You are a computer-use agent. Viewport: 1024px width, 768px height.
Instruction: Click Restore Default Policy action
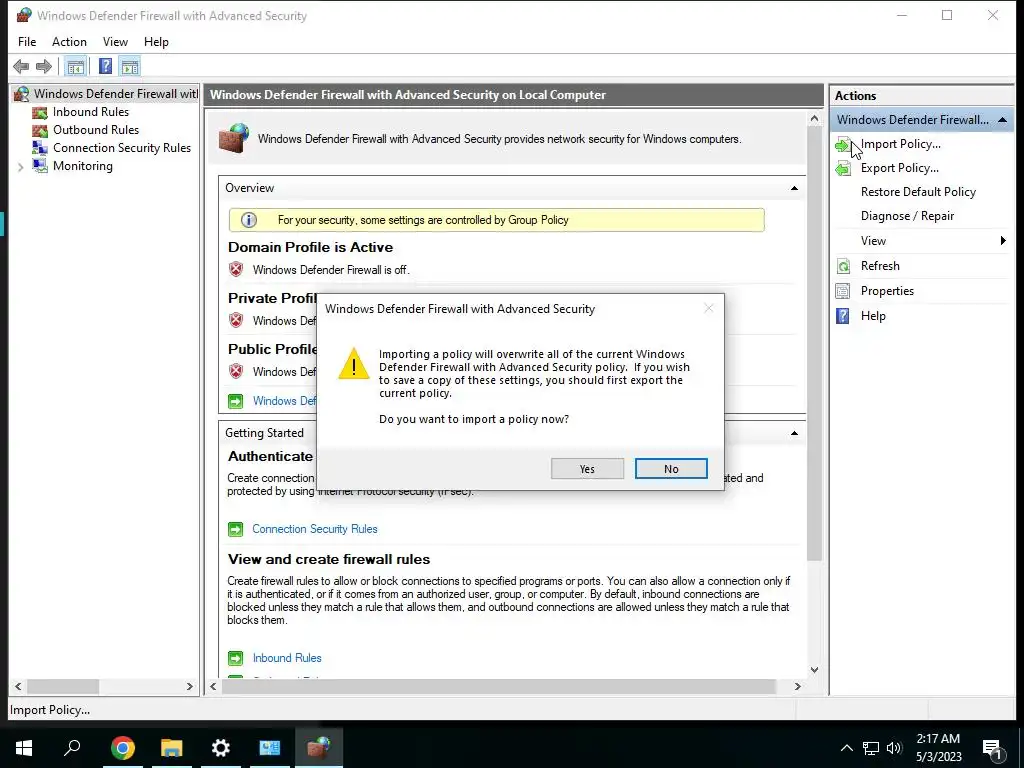[x=918, y=192]
